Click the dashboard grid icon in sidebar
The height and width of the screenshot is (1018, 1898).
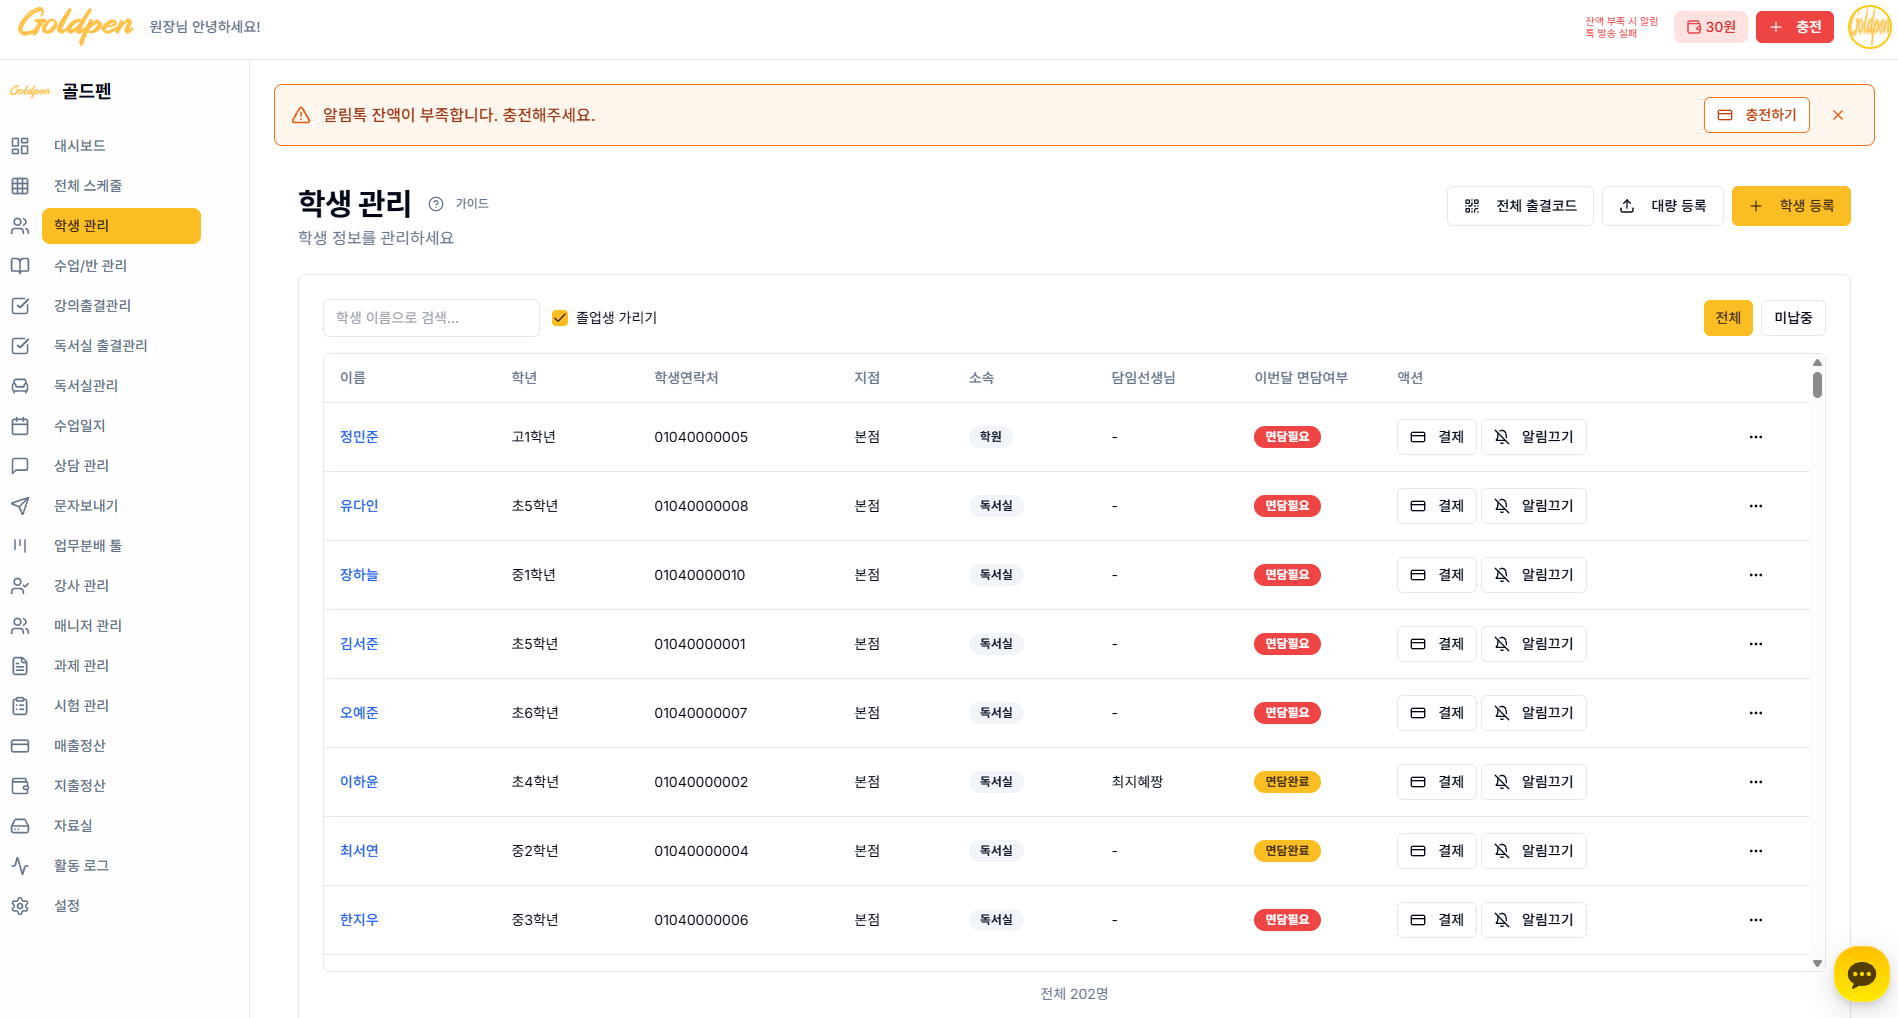[x=20, y=146]
